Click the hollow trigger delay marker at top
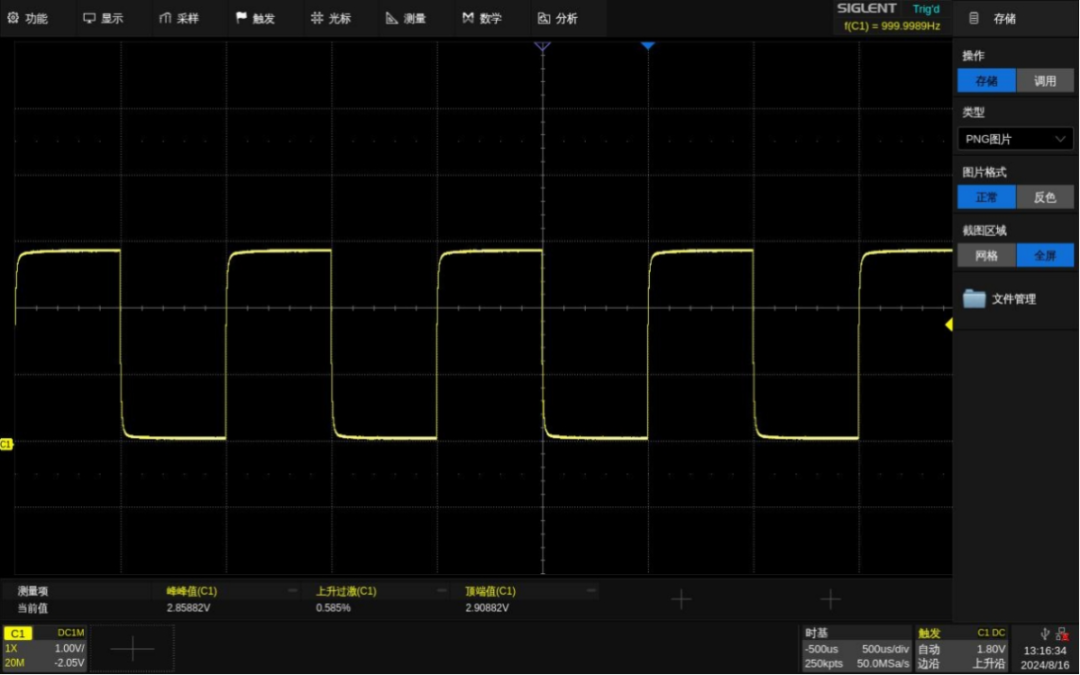This screenshot has width=1080, height=675. [543, 46]
